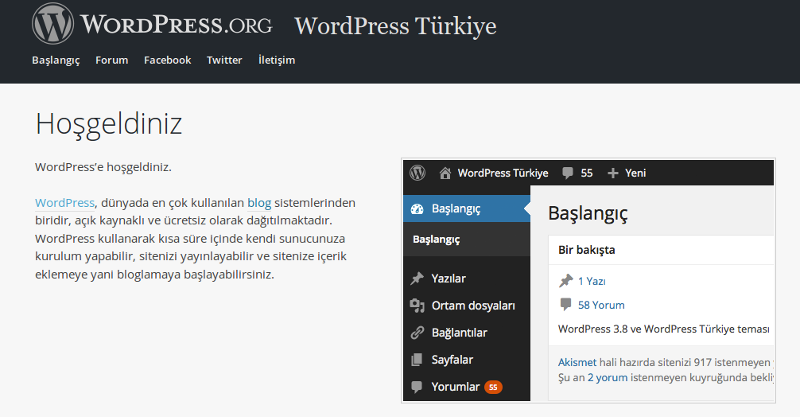This screenshot has width=800, height=417.
Task: Click the Başlangıç dashboard page title
Action: [x=588, y=213]
